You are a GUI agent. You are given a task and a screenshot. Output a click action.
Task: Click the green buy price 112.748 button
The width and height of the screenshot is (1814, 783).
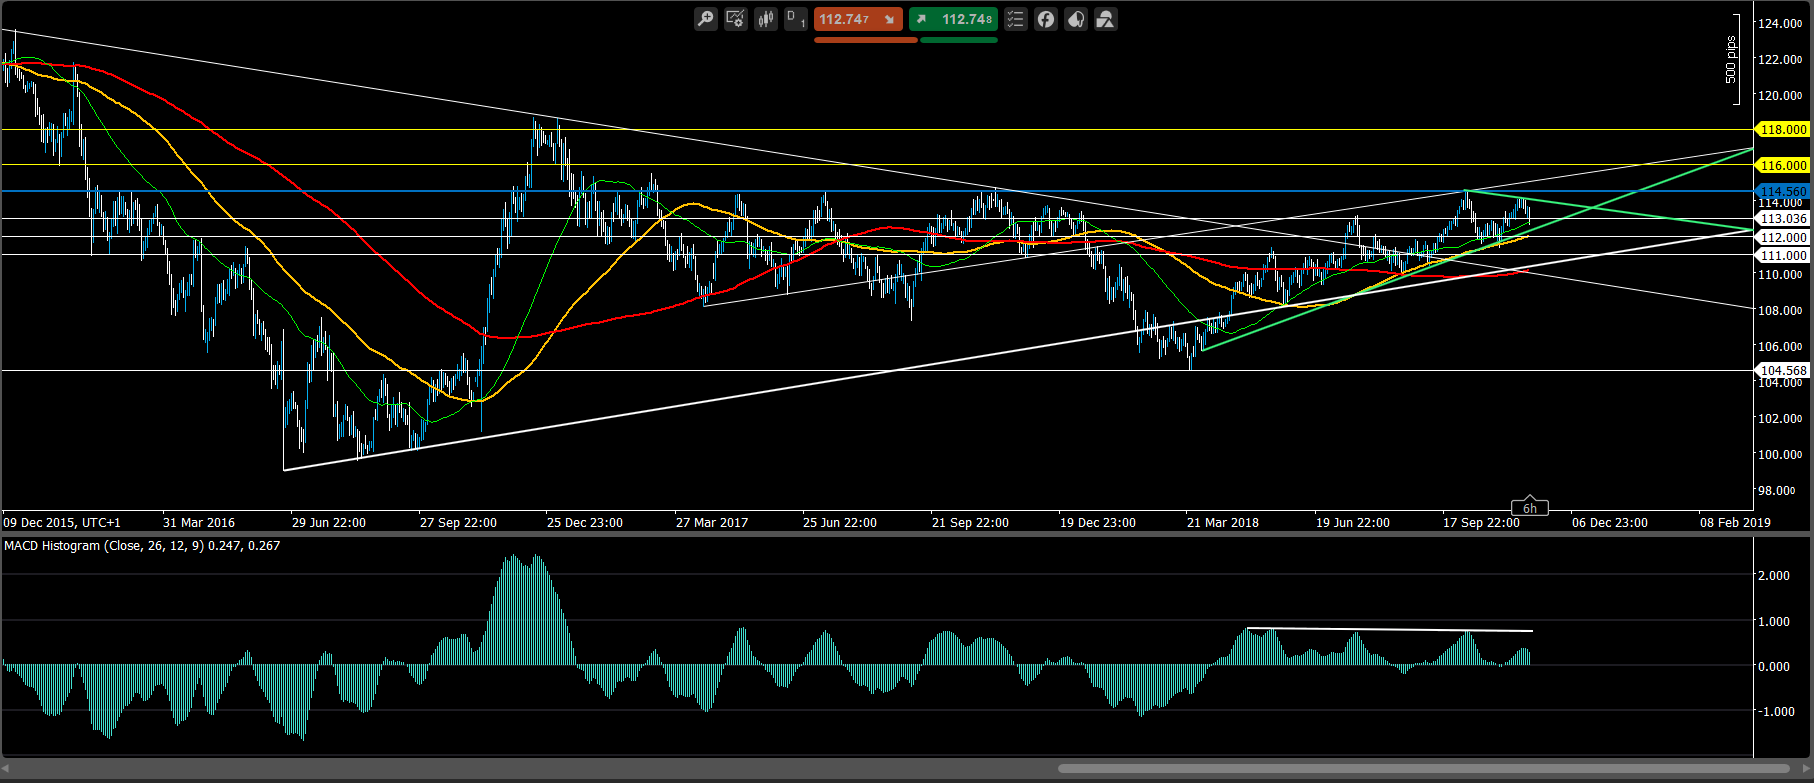pos(953,19)
